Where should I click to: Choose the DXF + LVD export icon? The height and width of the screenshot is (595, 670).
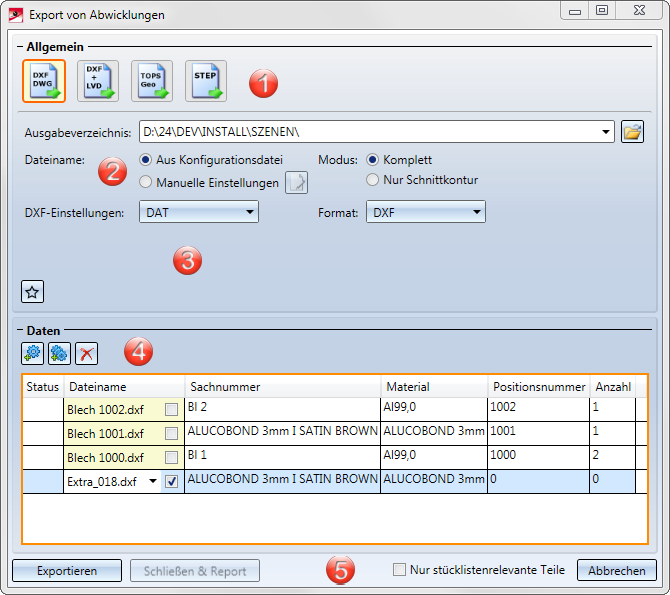(x=98, y=81)
